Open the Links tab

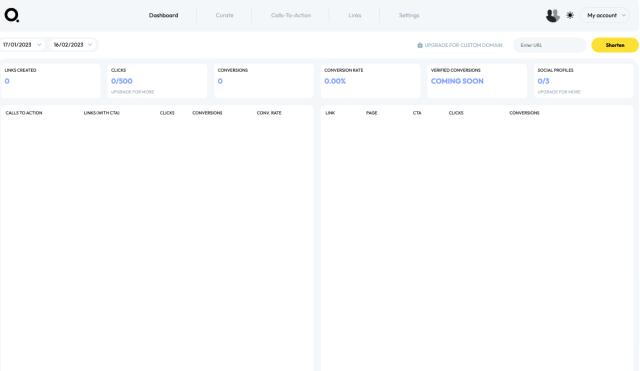tap(355, 16)
